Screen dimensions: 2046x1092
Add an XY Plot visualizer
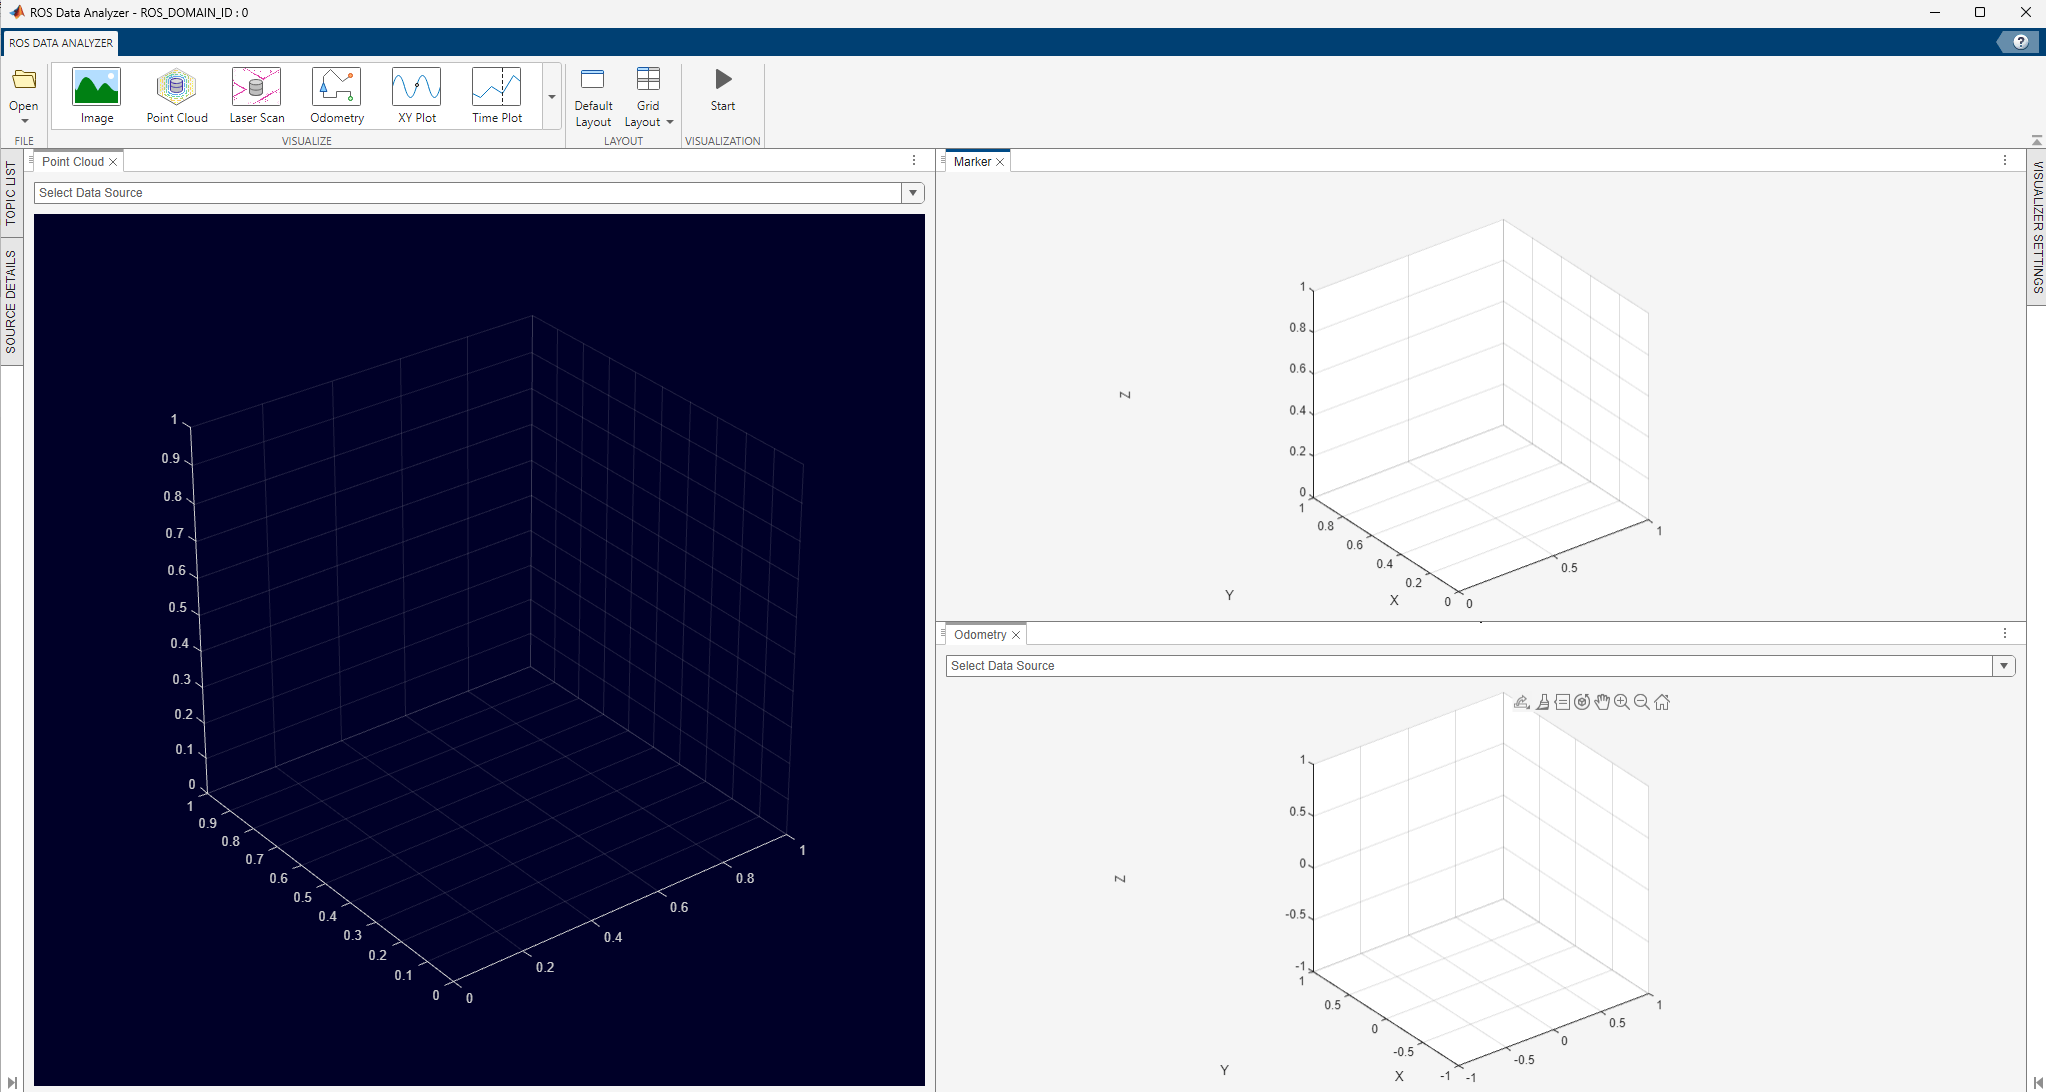[416, 95]
